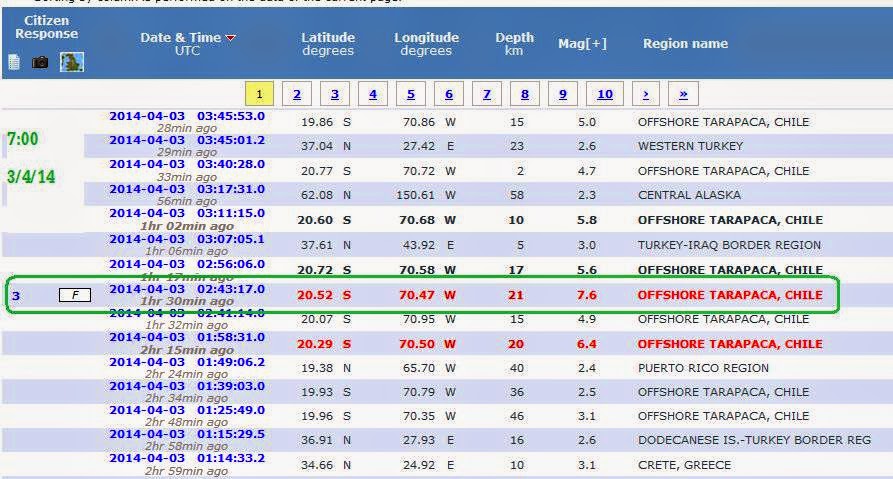This screenshot has width=893, height=479.
Task: Click the next page single arrow button
Action: point(646,94)
